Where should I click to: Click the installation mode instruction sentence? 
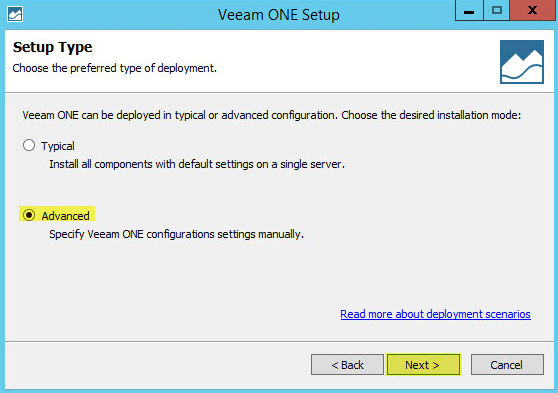272,115
